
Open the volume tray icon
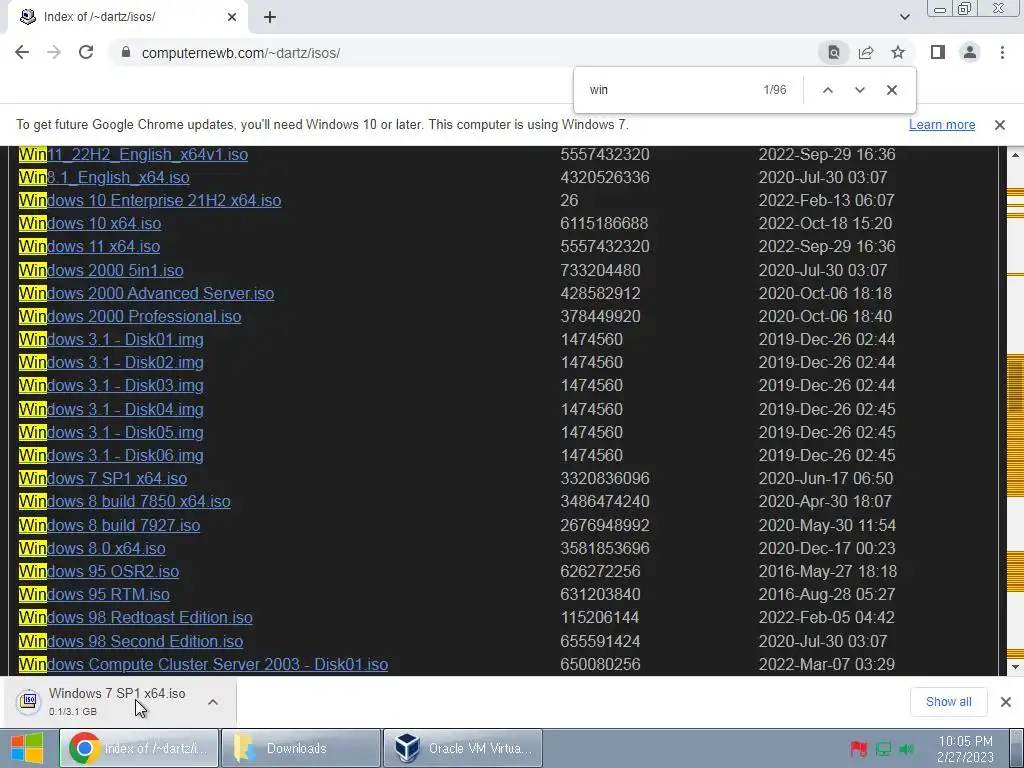click(906, 749)
